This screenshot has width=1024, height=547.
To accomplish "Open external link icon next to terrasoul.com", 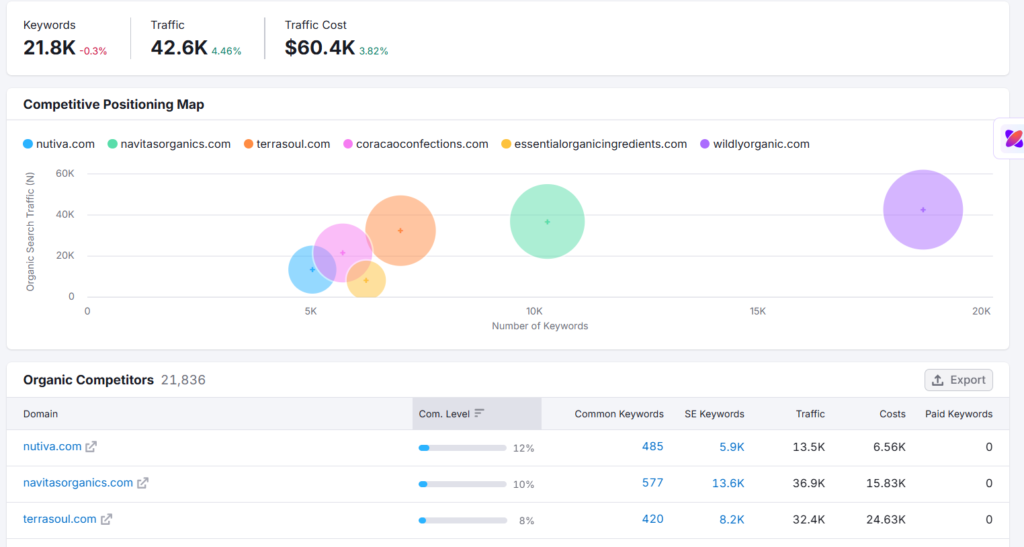I will (106, 519).
